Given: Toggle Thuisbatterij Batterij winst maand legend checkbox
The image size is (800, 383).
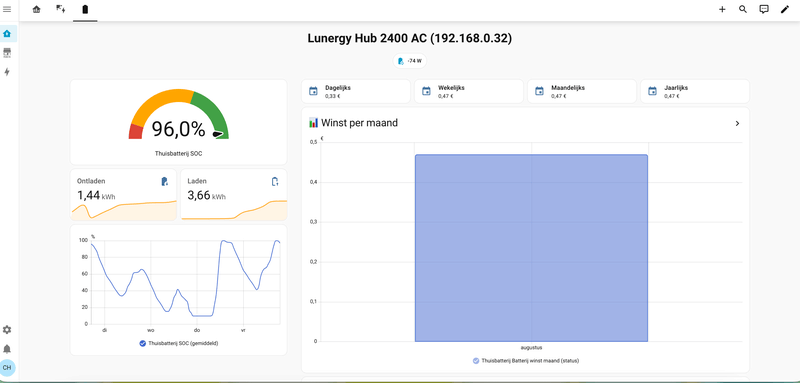Looking at the screenshot, I should pos(476,361).
